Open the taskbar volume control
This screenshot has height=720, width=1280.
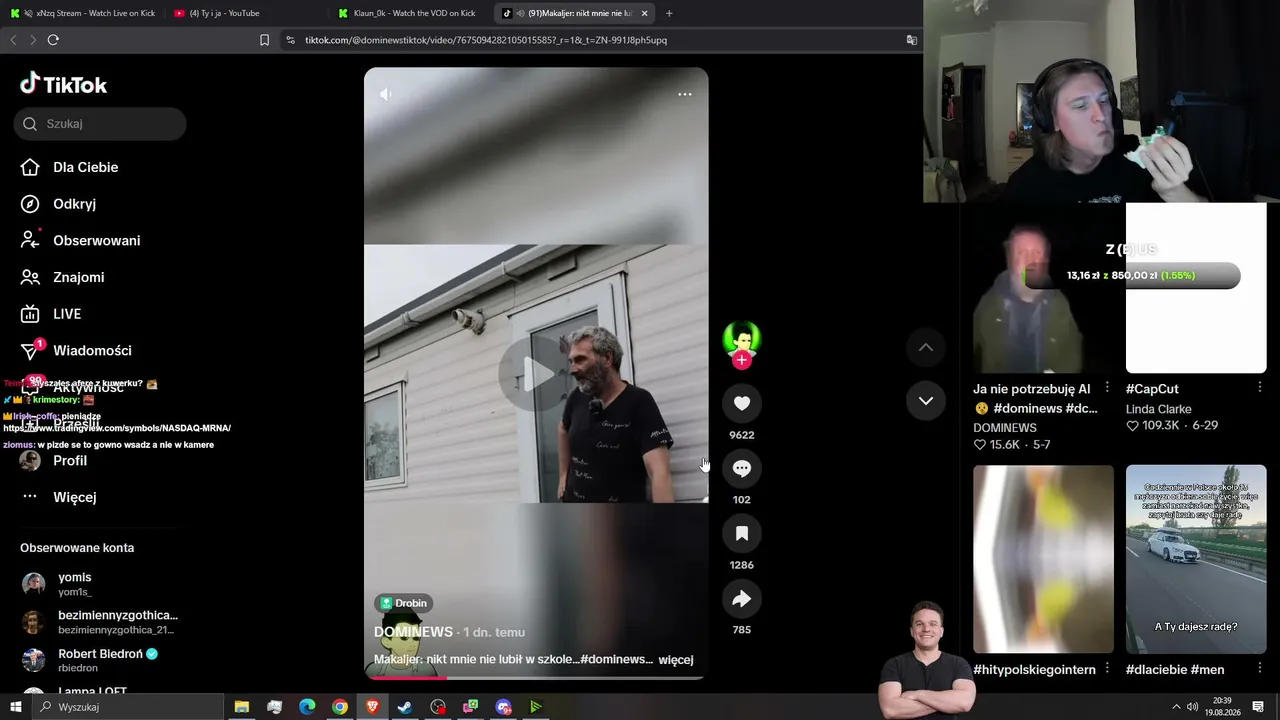tap(1192, 707)
